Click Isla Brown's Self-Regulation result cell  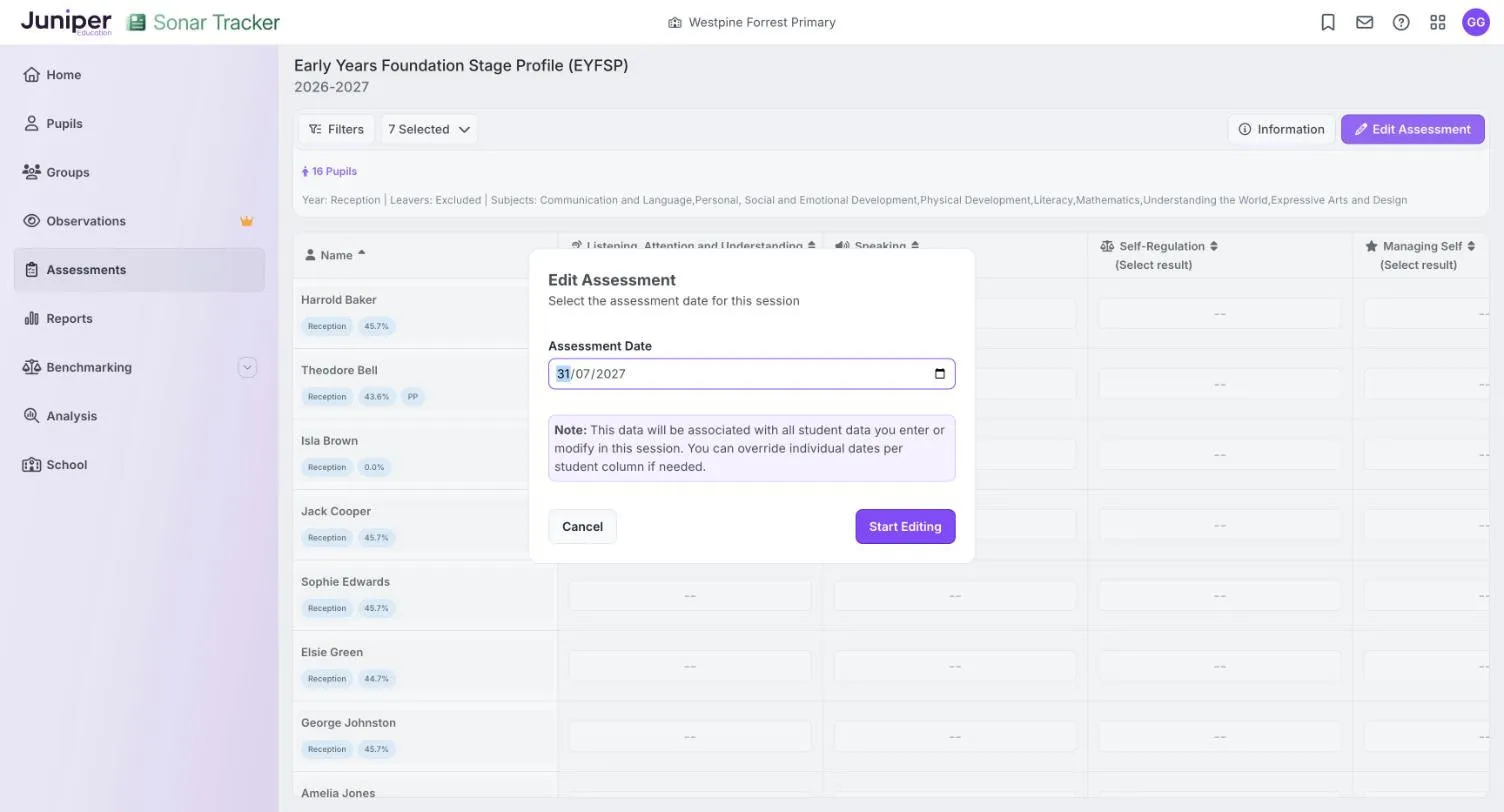click(1220, 455)
